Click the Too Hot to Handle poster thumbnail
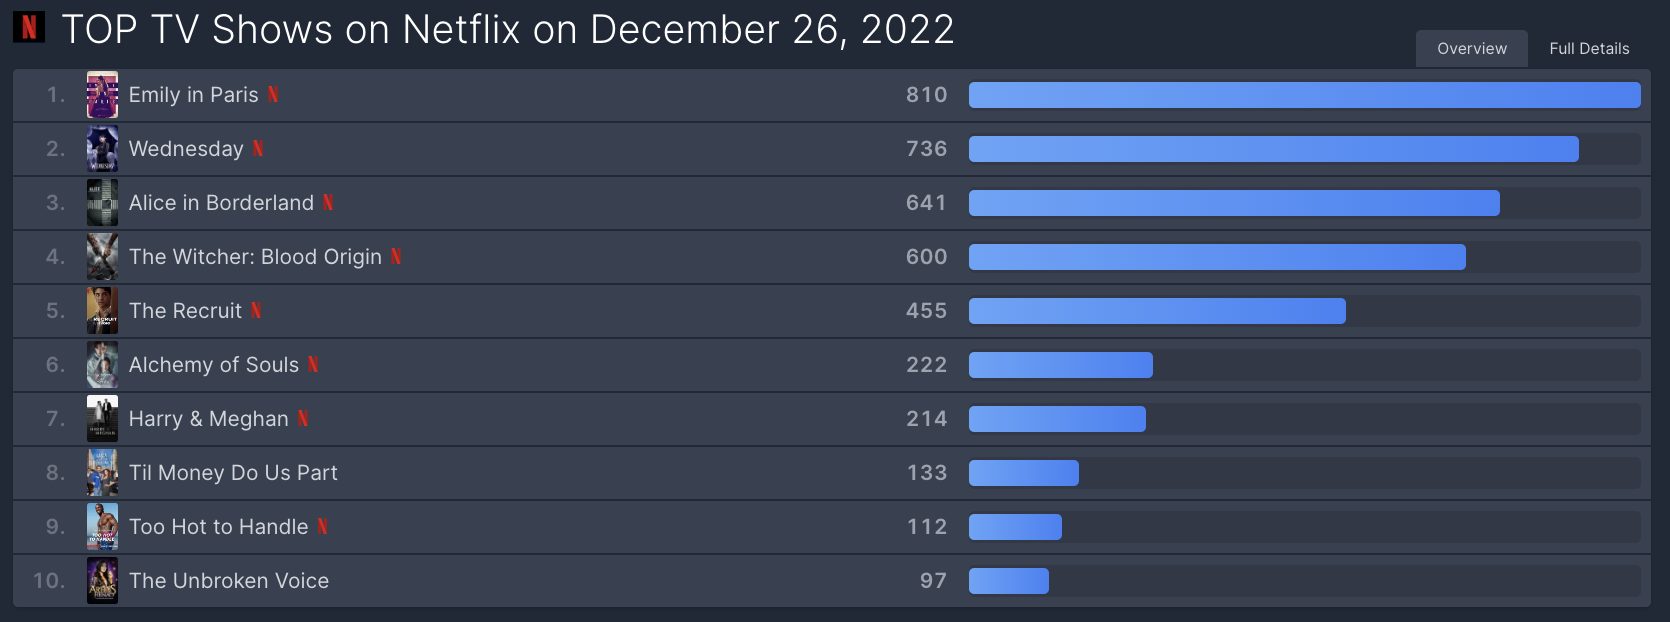 pos(102,527)
